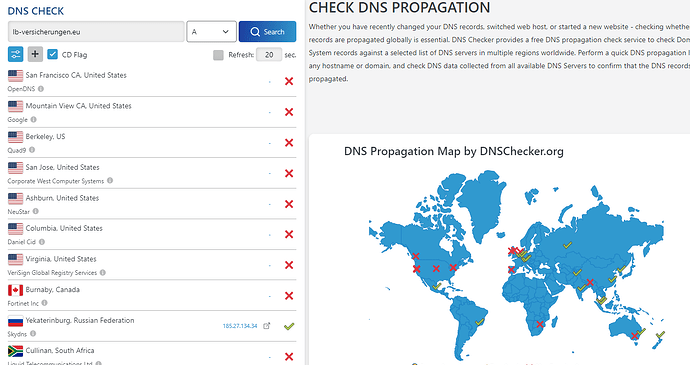Click red X status for Mountain View
The height and width of the screenshot is (365, 690).
coord(289,112)
